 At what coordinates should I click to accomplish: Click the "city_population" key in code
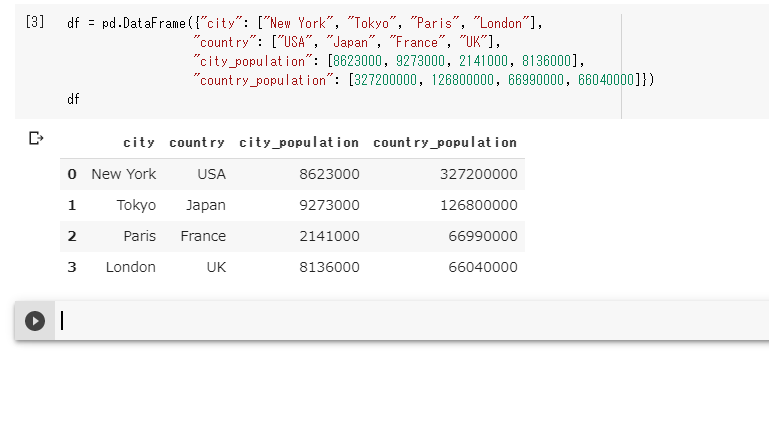coord(253,61)
